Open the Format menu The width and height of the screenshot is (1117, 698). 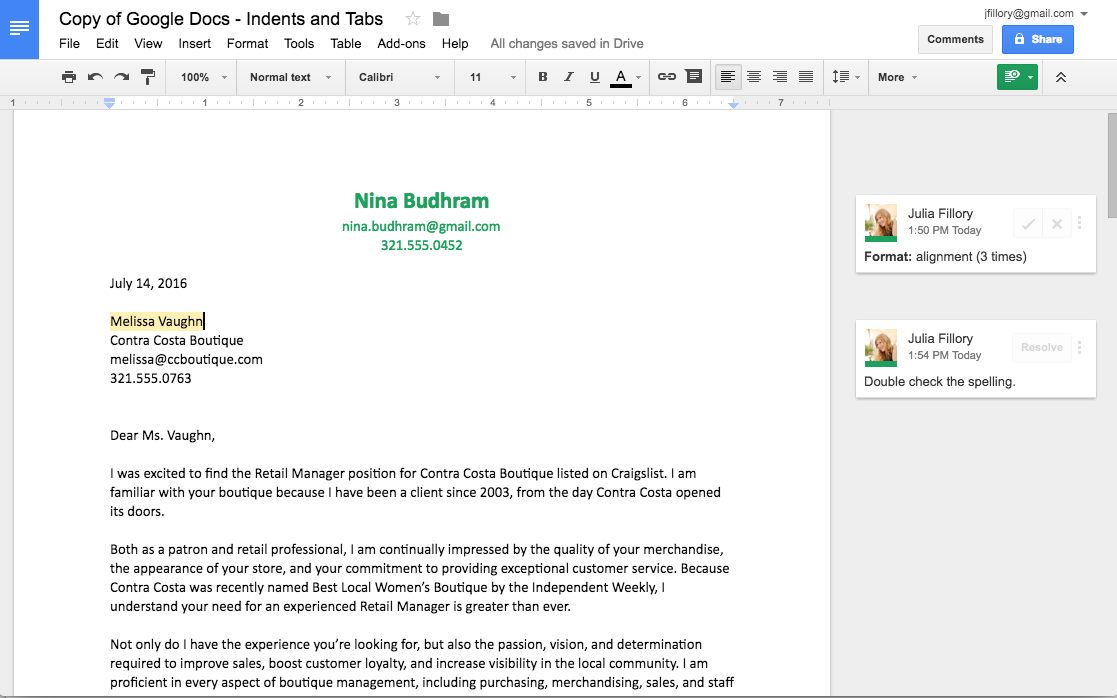pos(247,44)
